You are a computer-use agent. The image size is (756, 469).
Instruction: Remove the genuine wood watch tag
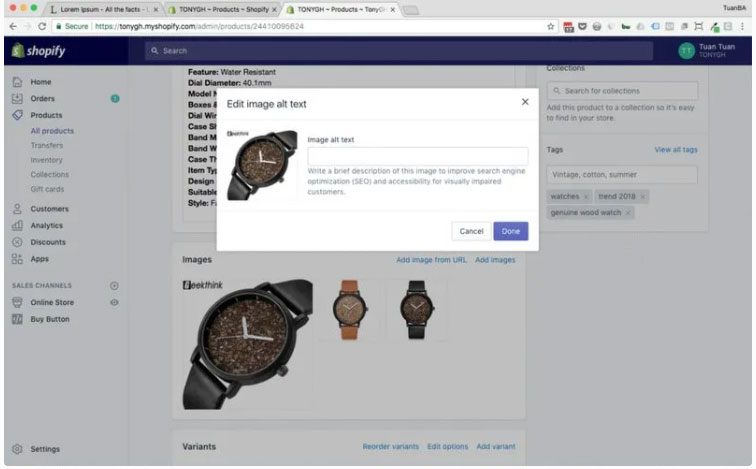click(x=628, y=213)
